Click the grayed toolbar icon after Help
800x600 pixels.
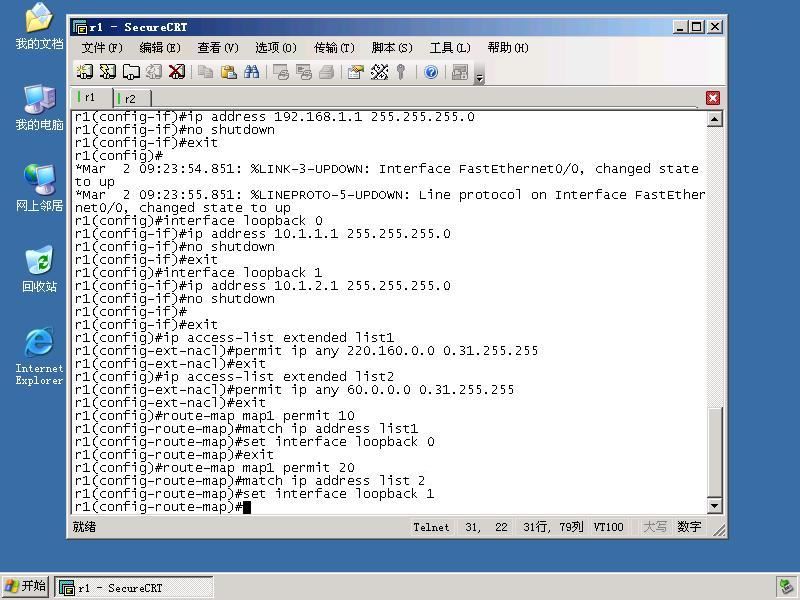pos(460,72)
